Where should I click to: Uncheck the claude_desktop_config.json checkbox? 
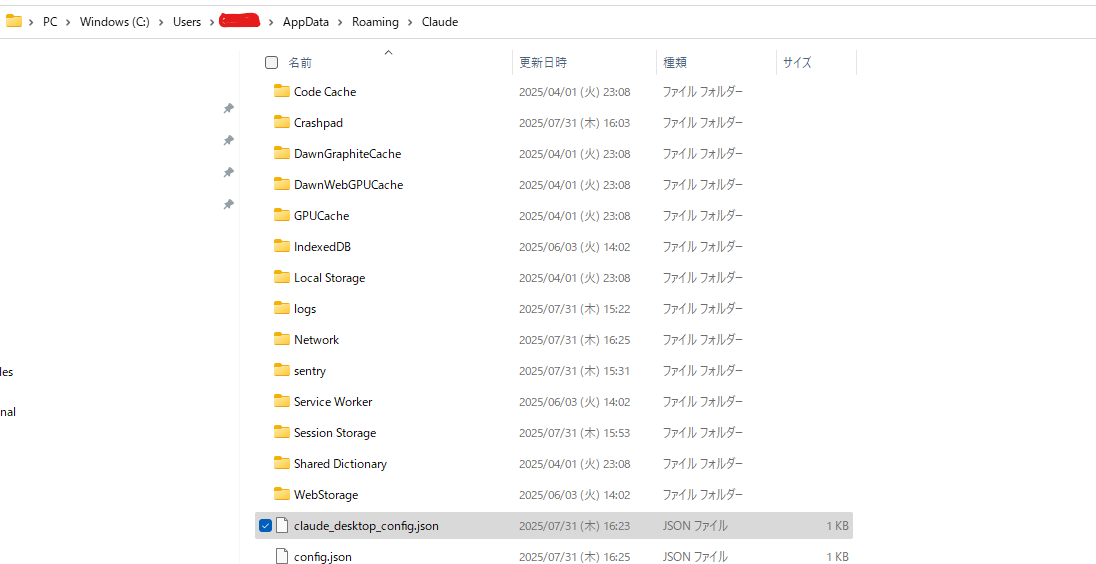pos(266,526)
